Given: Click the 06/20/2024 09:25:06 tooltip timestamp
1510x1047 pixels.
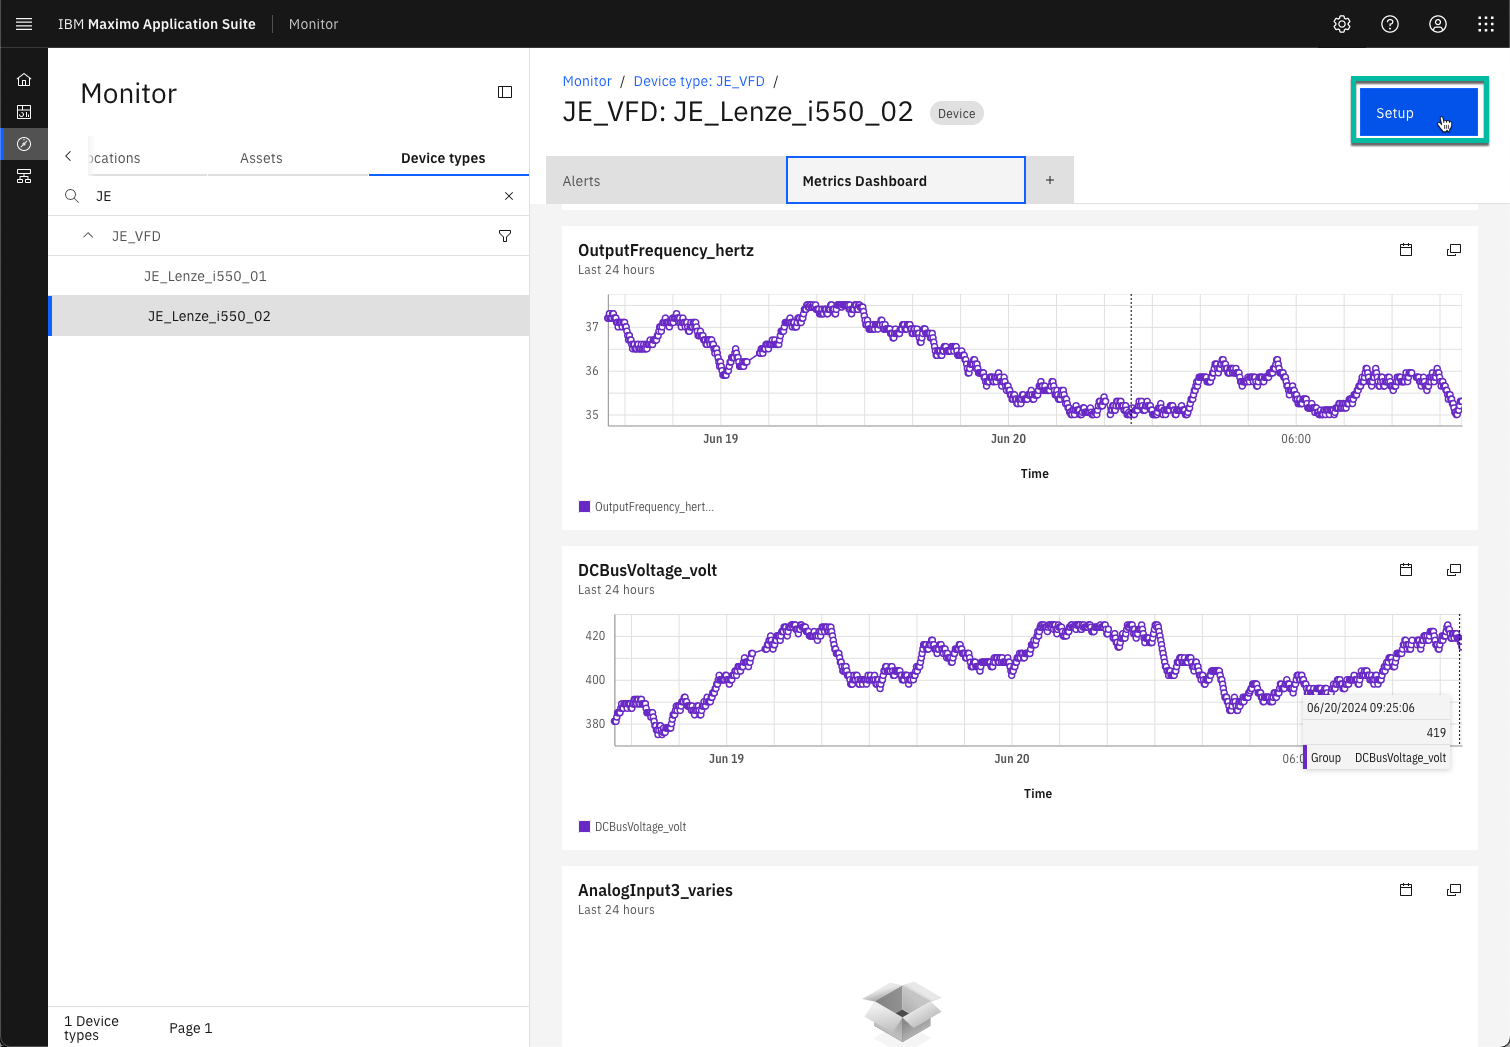Looking at the screenshot, I should pyautogui.click(x=1361, y=707).
